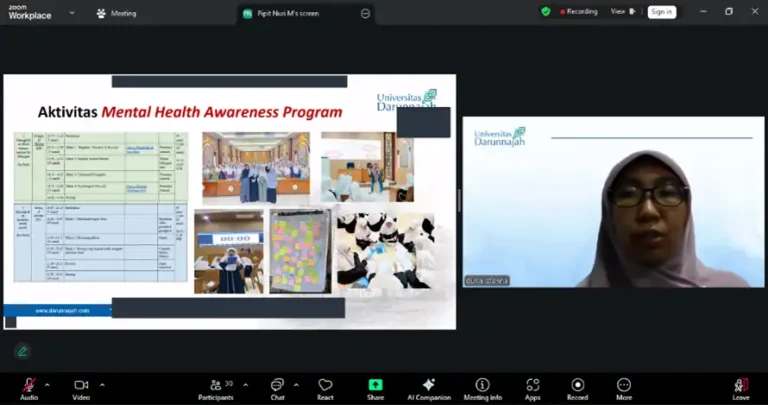Select the Meeting tab
The height and width of the screenshot is (405, 768).
117,13
